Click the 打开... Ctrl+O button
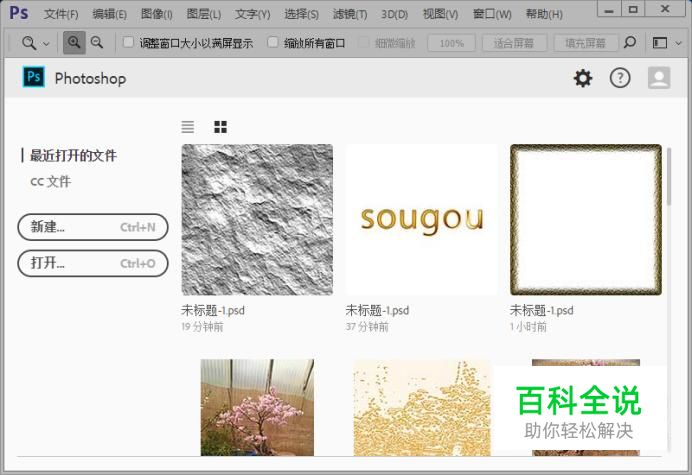Viewport: 692px width, 475px height. click(93, 264)
